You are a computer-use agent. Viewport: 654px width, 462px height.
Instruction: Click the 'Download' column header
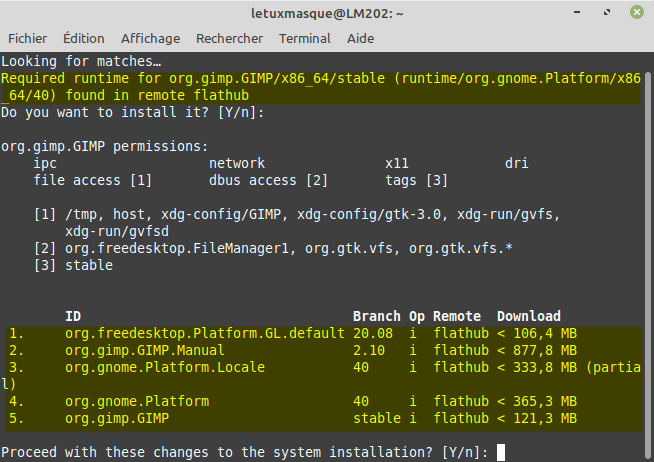[528, 316]
